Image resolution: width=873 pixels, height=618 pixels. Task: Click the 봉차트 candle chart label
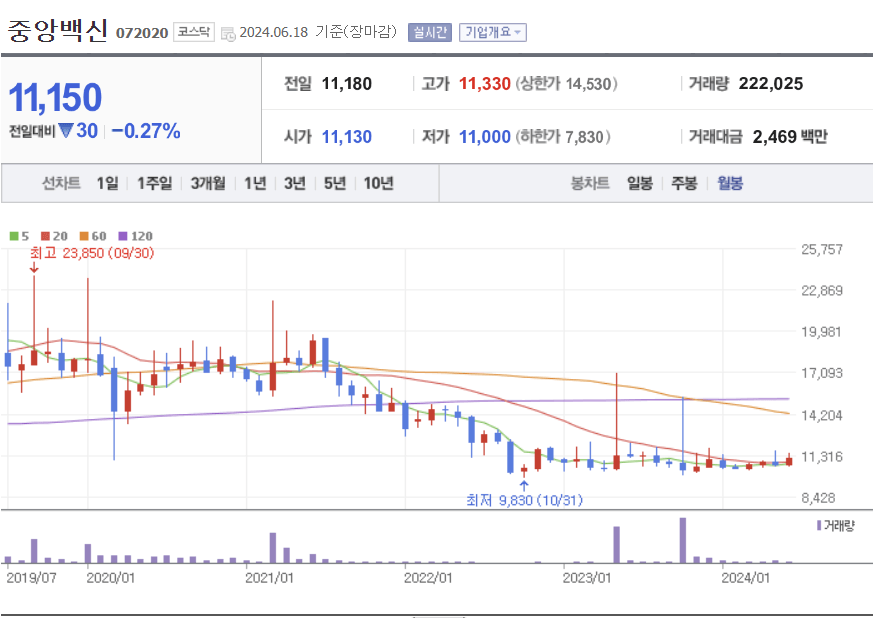(590, 183)
